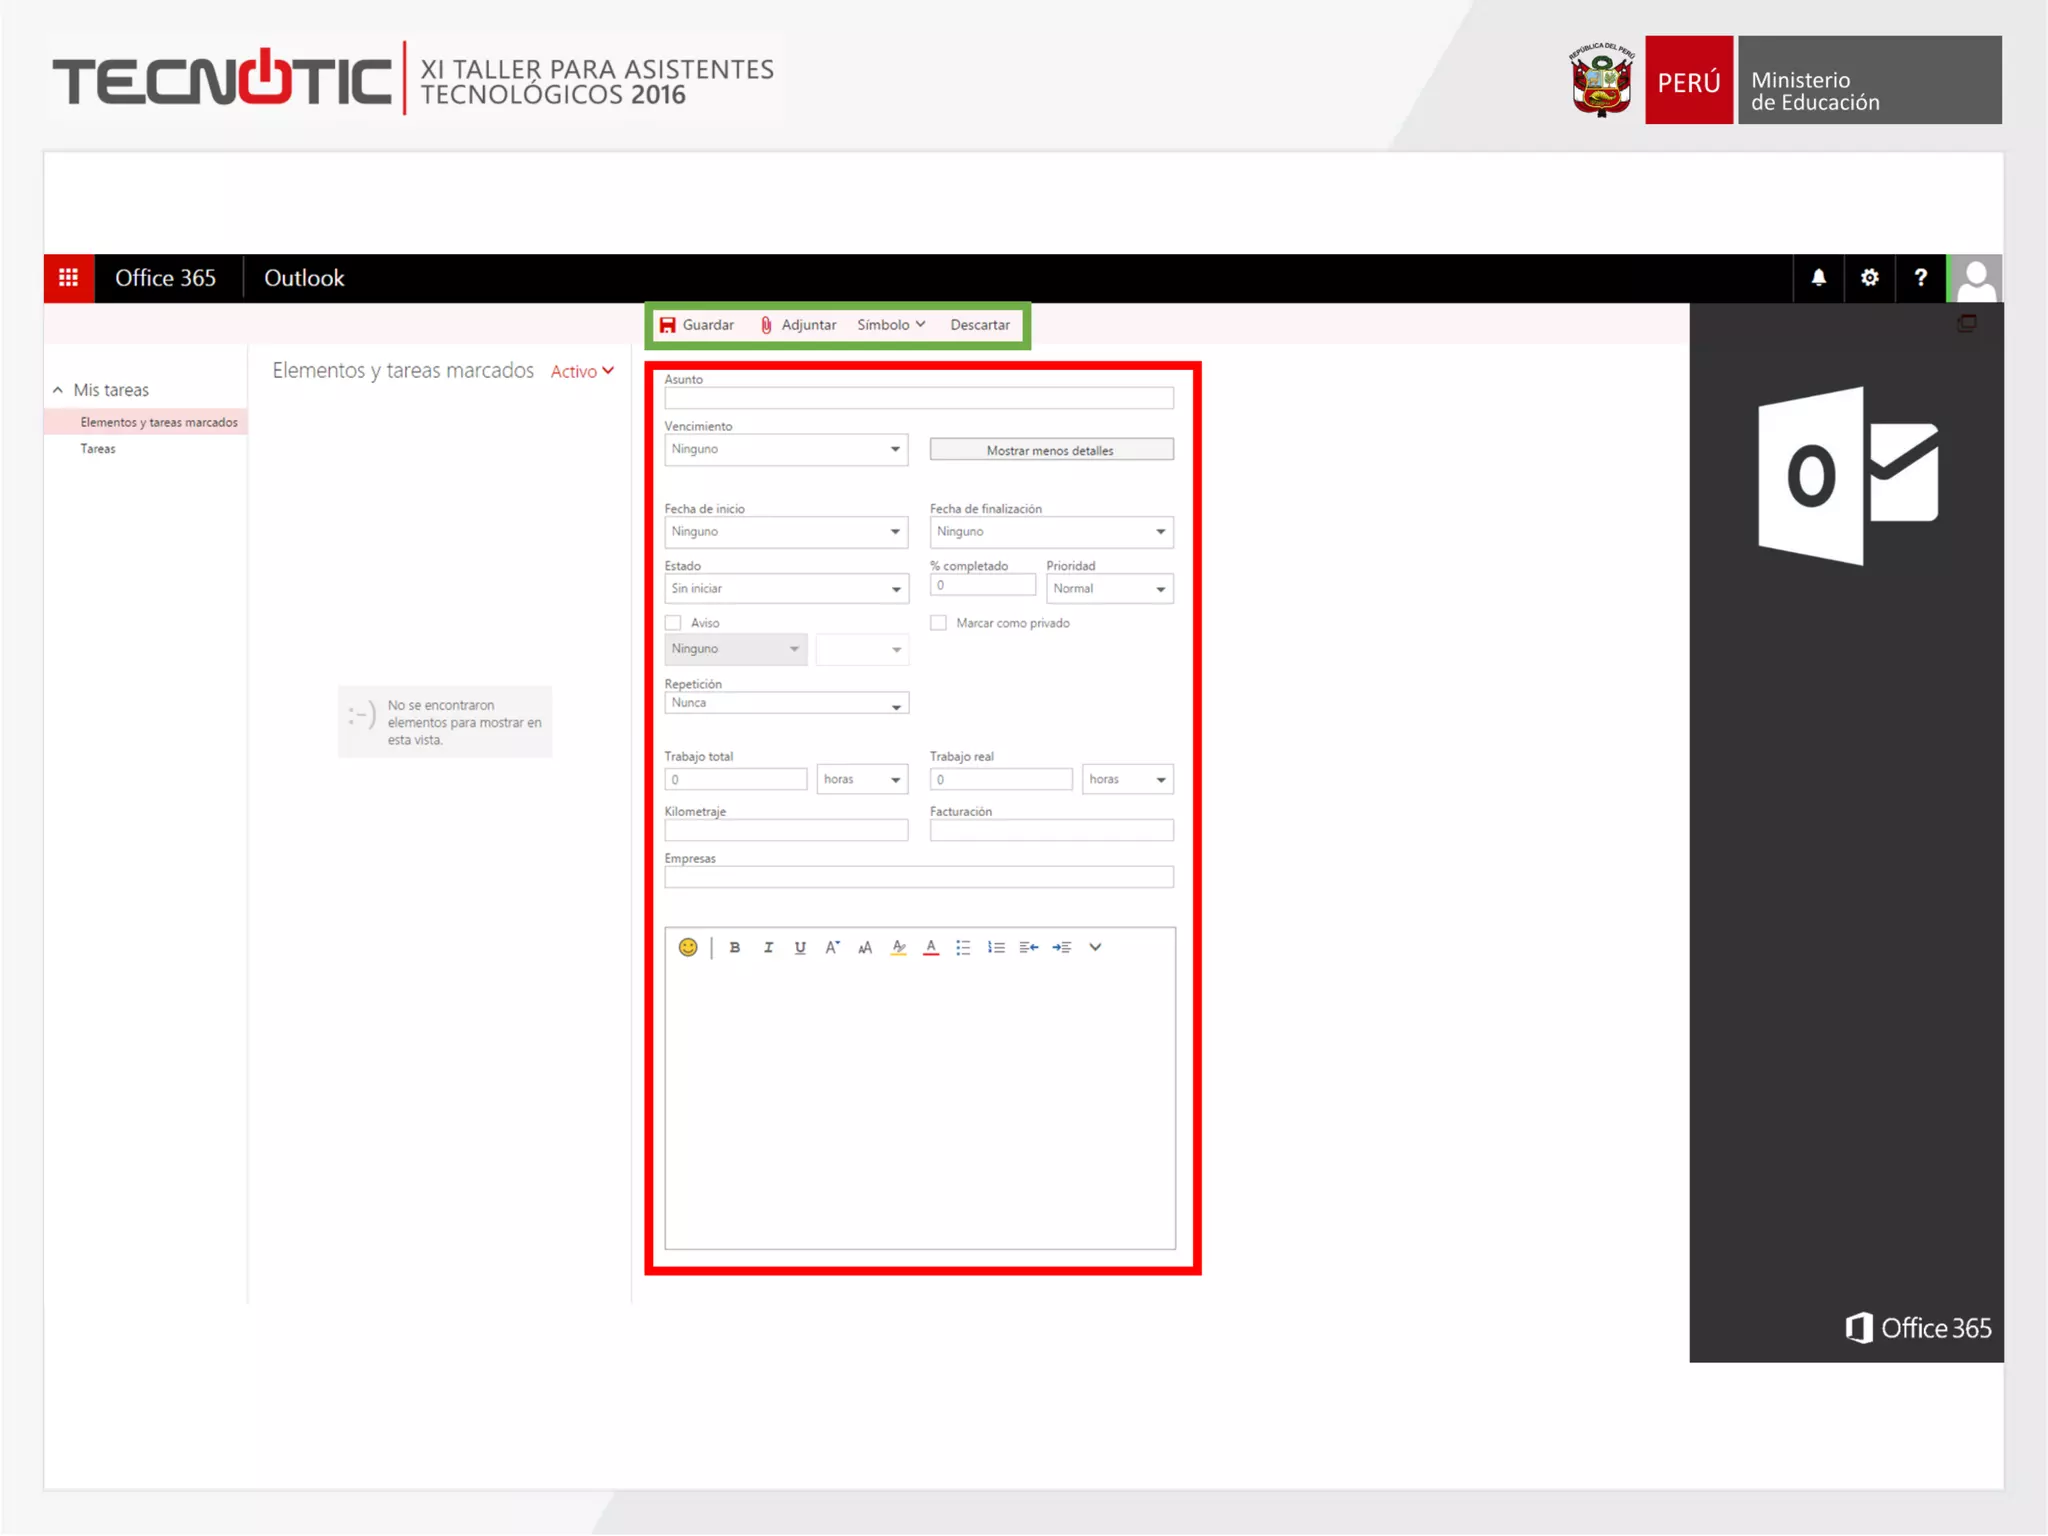Select Tareas in the left pane

98,449
